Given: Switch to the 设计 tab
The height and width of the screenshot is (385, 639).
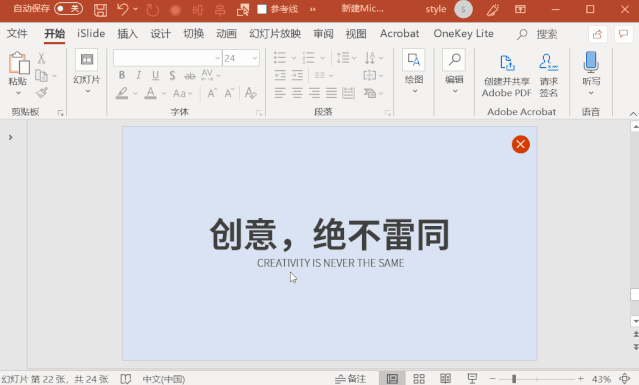Looking at the screenshot, I should 161,34.
